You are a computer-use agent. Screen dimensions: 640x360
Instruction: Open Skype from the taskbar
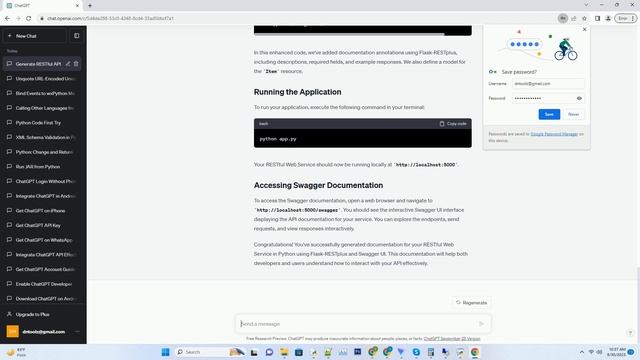(x=416, y=352)
